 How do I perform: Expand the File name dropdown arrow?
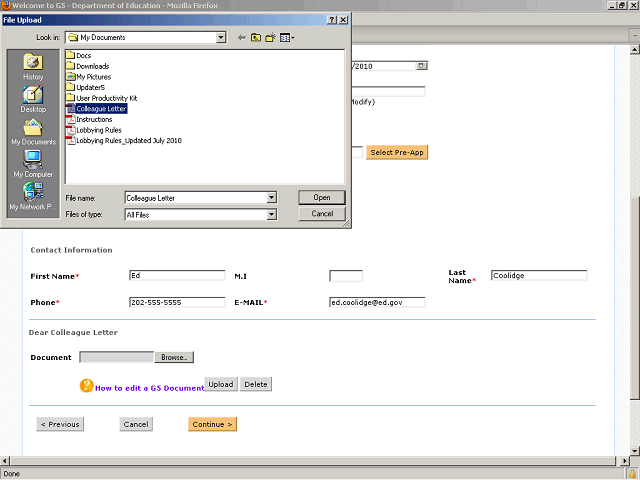[x=271, y=198]
